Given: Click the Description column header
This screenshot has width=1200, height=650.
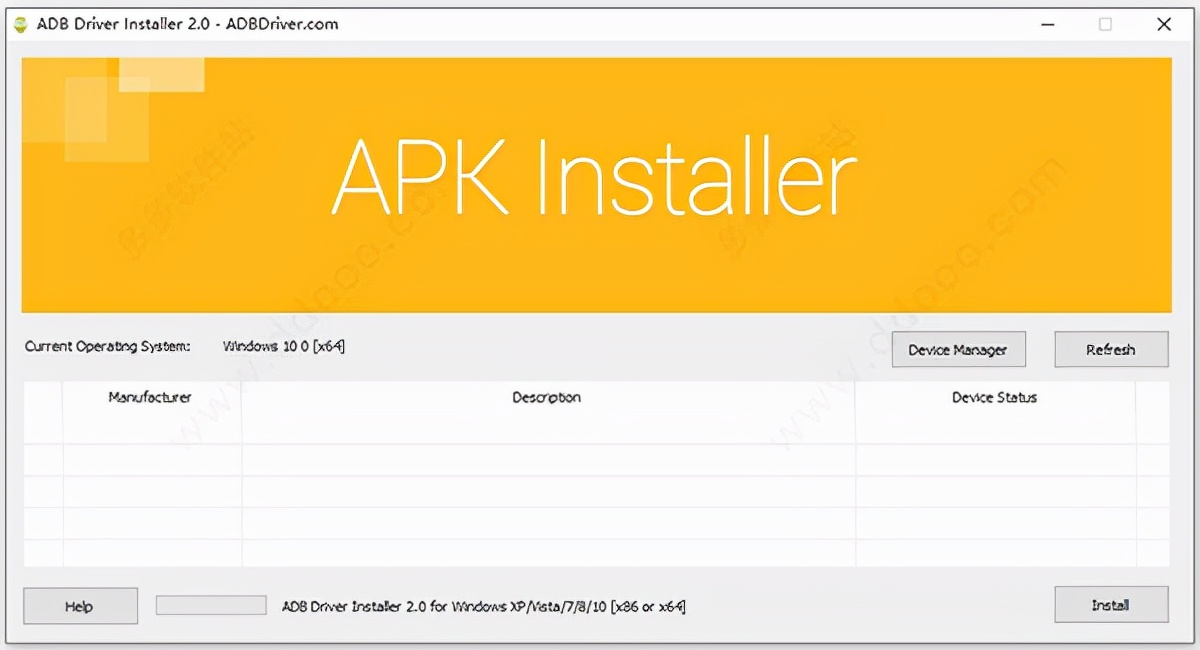Looking at the screenshot, I should [x=547, y=397].
